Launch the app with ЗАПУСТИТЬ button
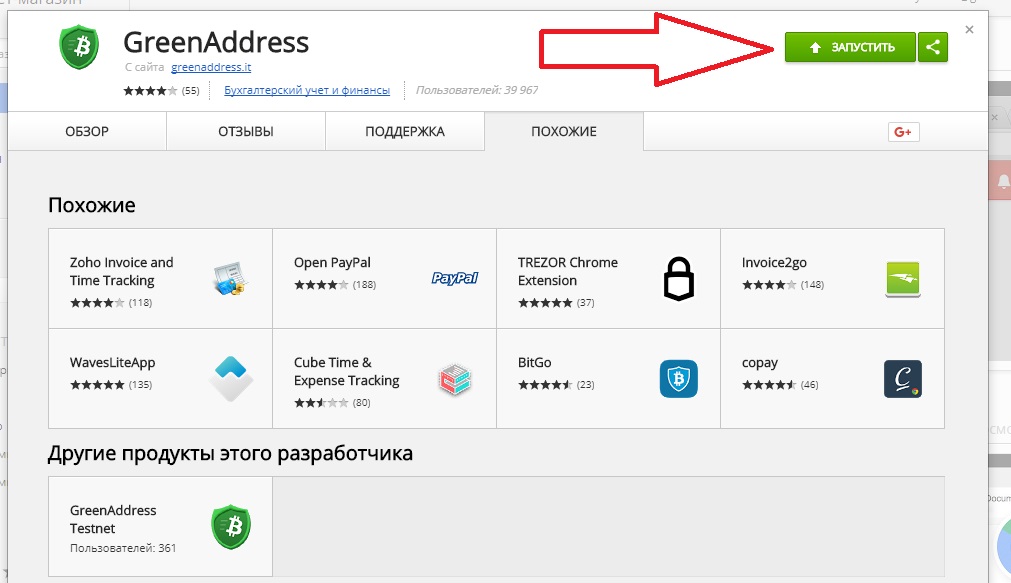 tap(850, 47)
